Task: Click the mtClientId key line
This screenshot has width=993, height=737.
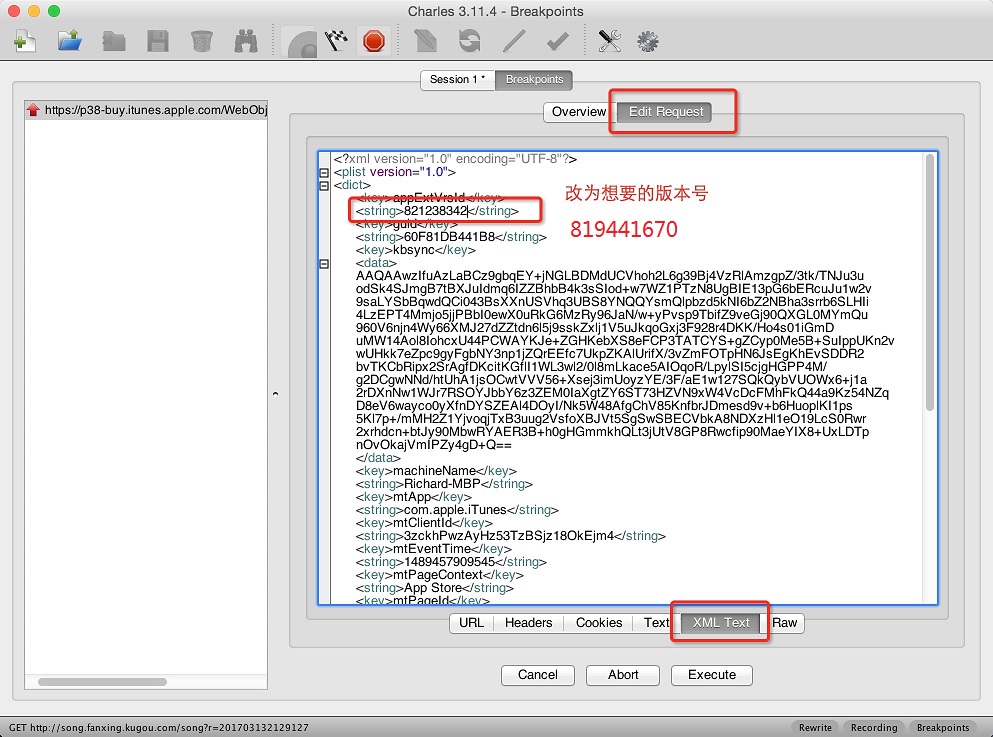Action: (x=424, y=523)
